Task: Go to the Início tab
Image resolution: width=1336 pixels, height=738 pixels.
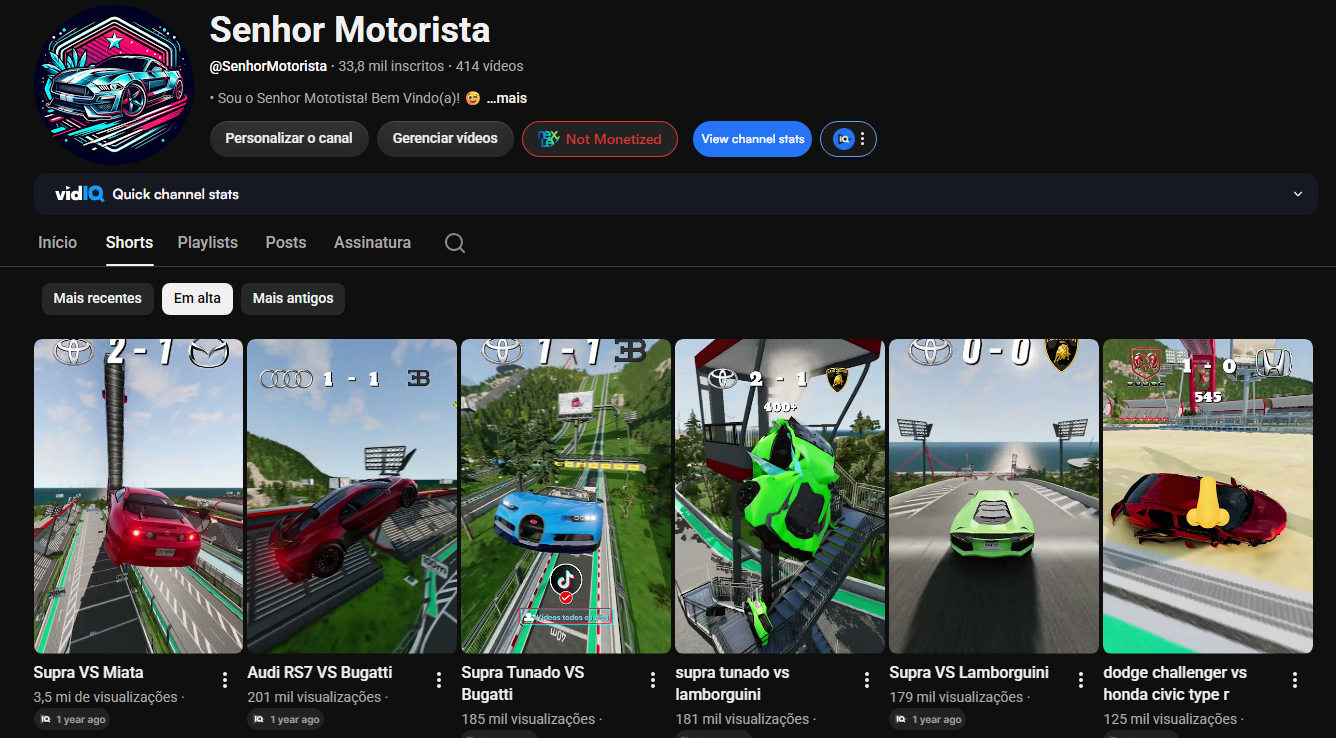Action: coord(57,243)
